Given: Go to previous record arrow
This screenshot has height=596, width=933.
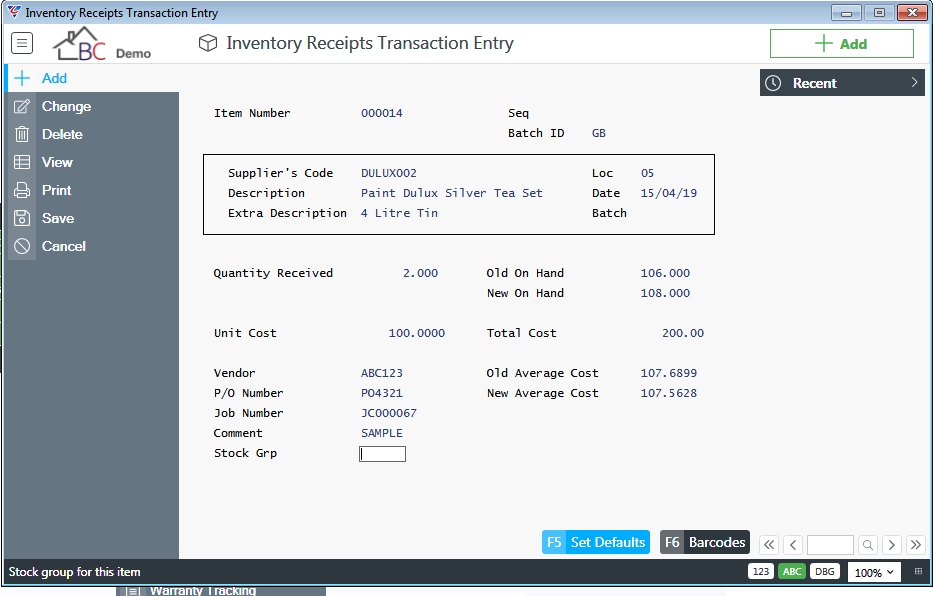Looking at the screenshot, I should pyautogui.click(x=793, y=545).
